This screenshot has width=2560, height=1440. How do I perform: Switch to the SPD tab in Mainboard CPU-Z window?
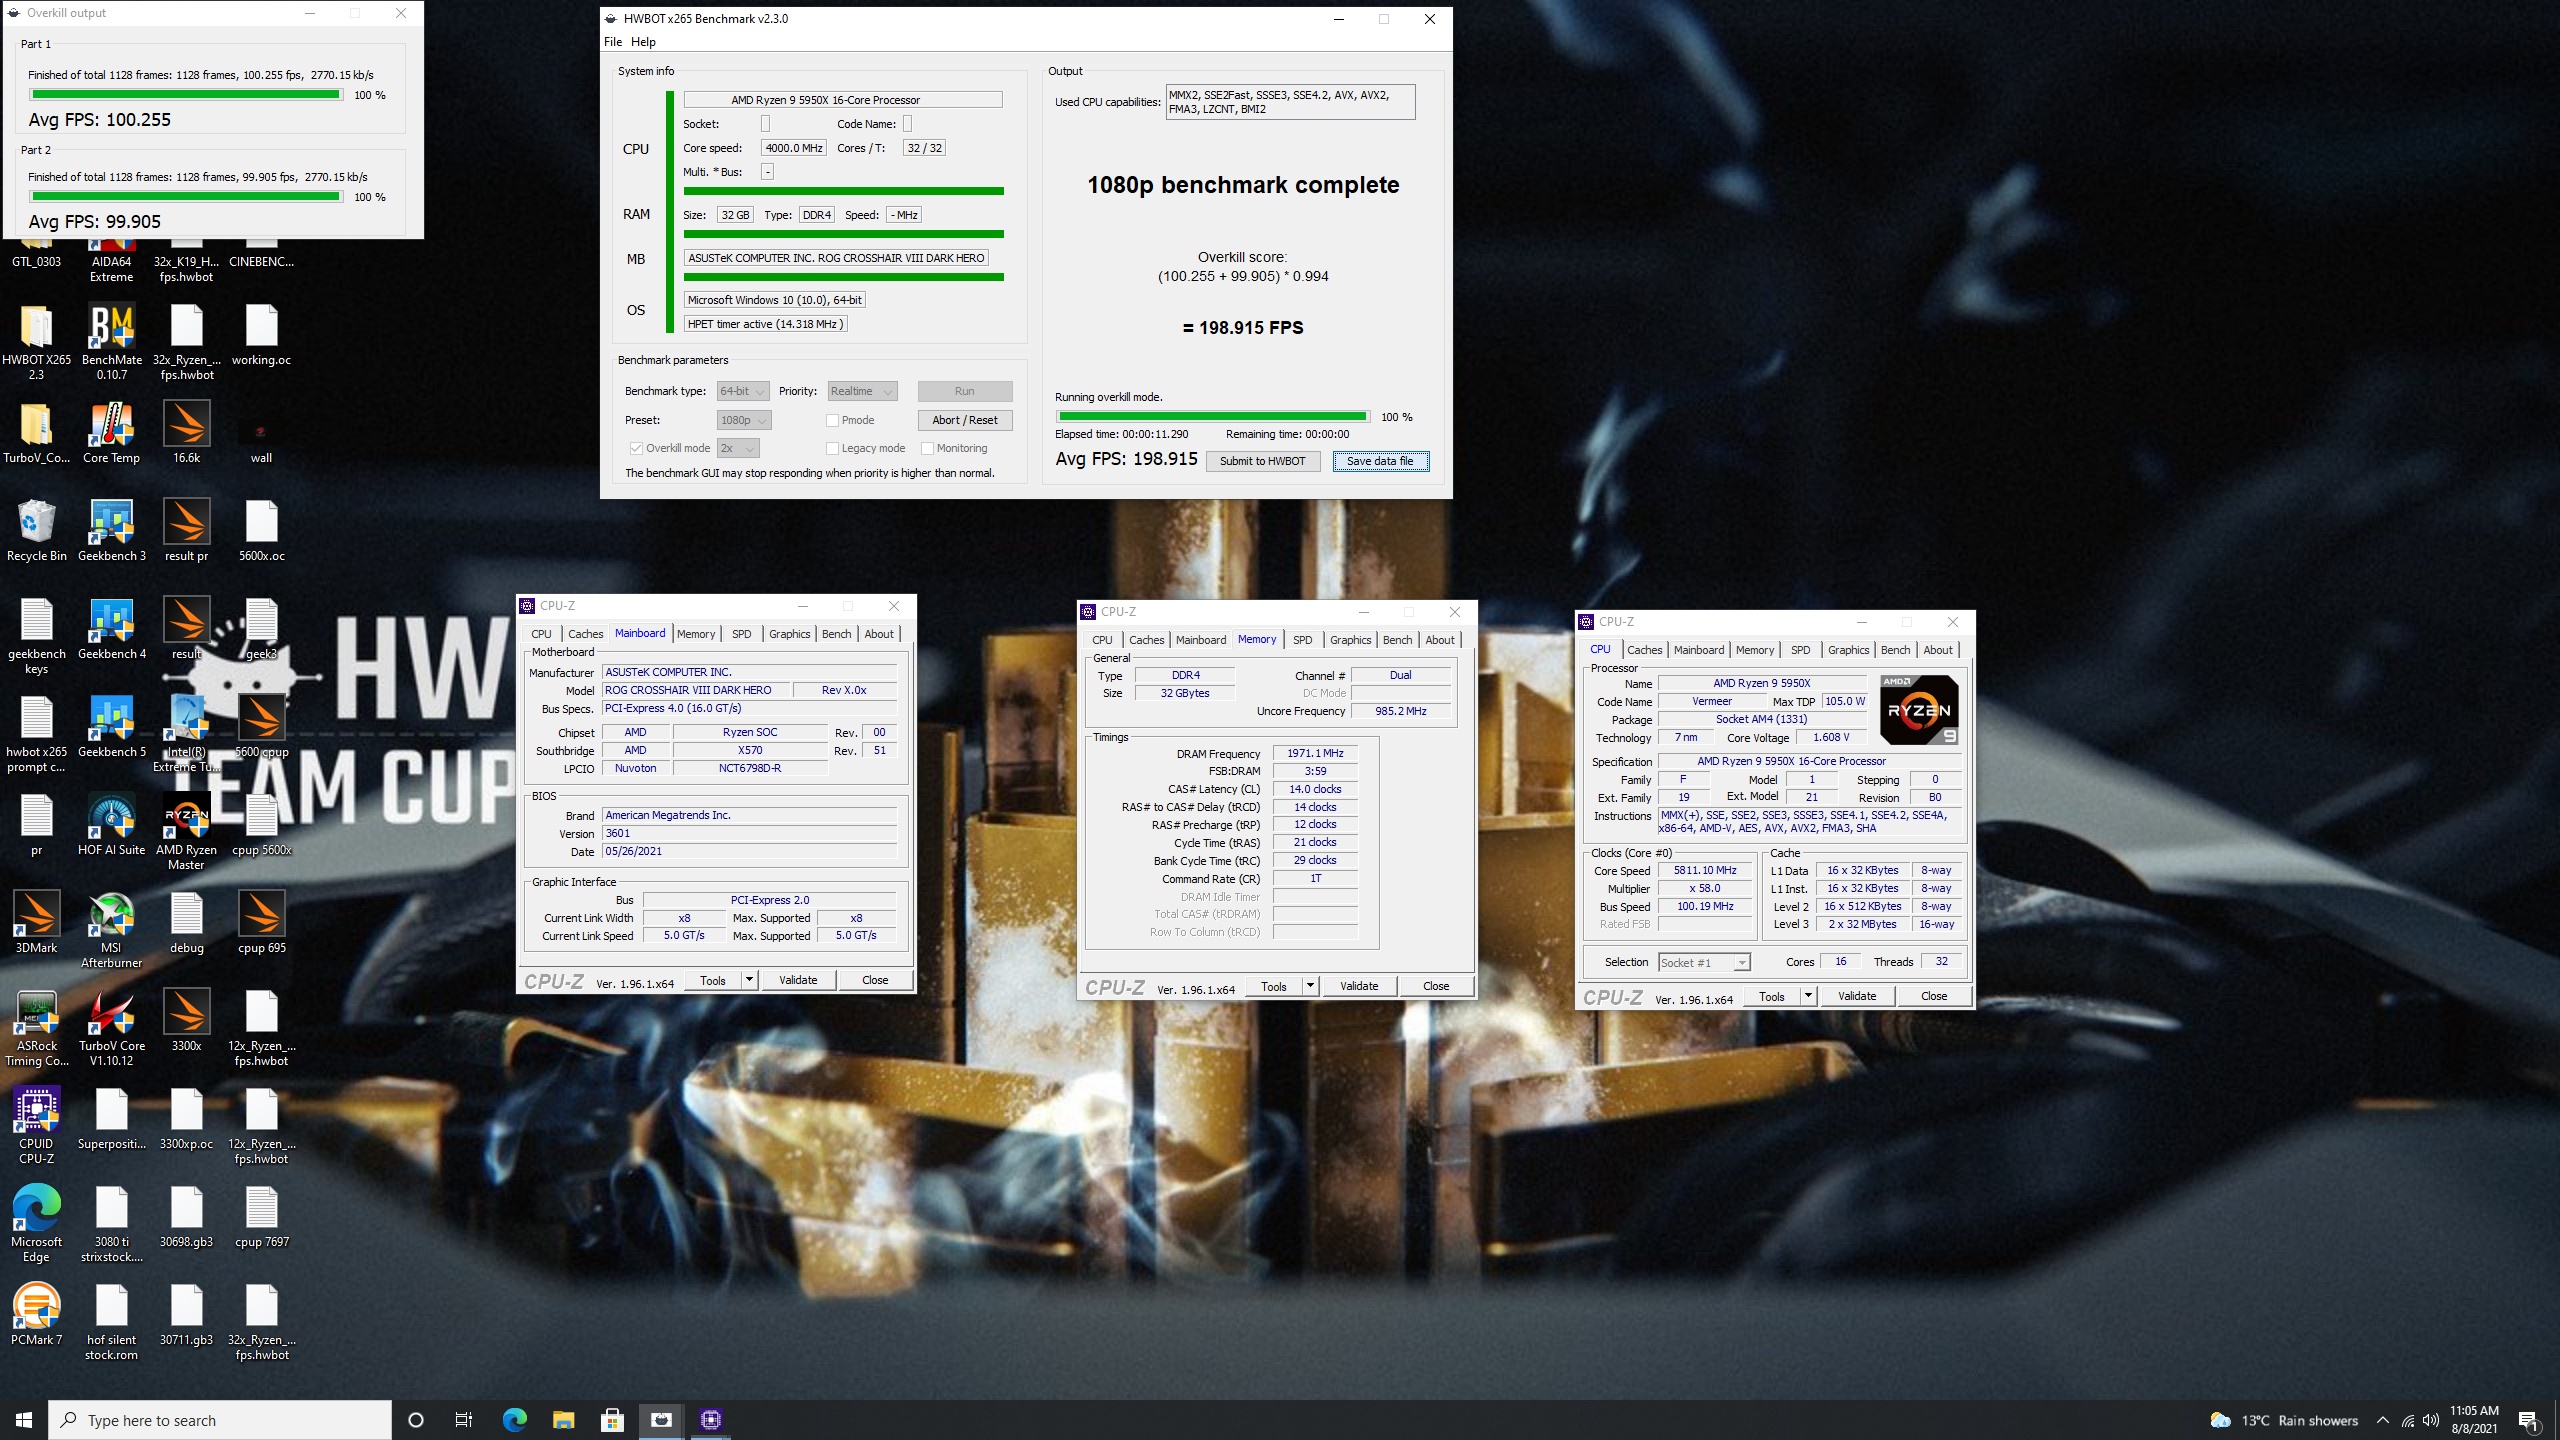click(x=741, y=634)
